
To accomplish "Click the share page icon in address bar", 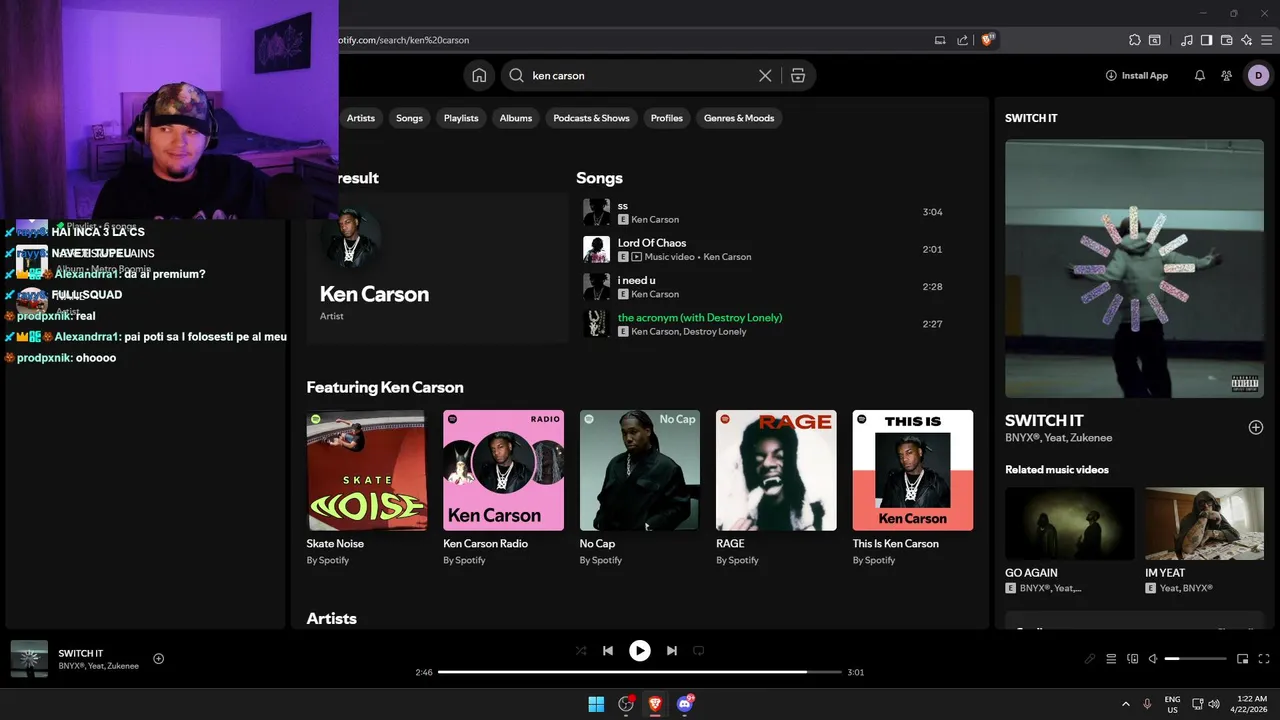I will [962, 40].
